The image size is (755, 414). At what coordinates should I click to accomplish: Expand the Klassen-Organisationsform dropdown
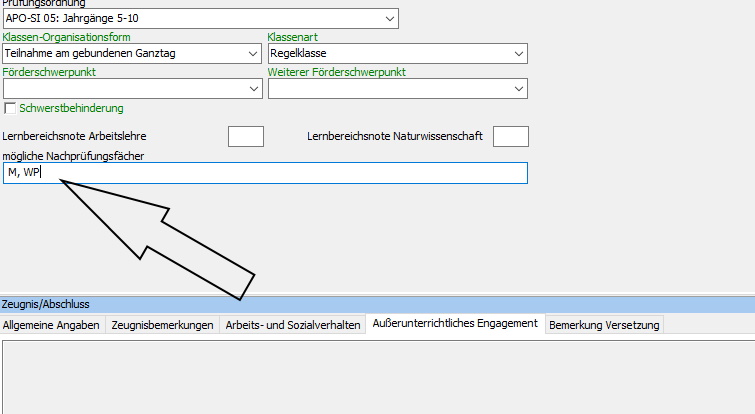[x=132, y=53]
